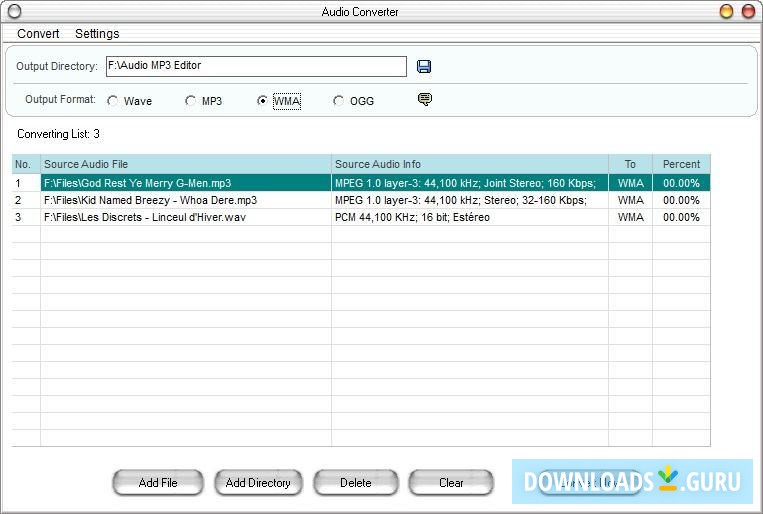Screen dimensions: 763x514
Task: Open the Convert menu
Action: (x=38, y=34)
